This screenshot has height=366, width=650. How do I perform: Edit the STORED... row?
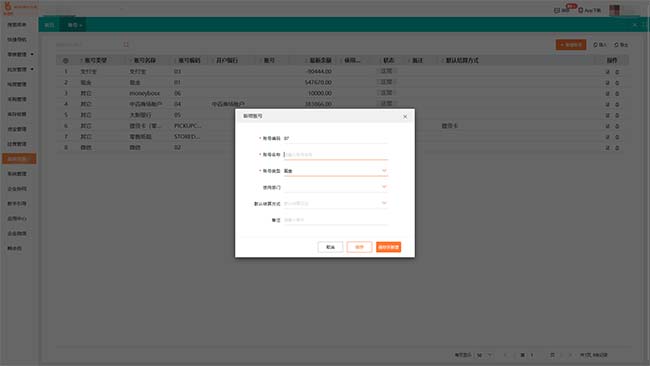[608, 137]
